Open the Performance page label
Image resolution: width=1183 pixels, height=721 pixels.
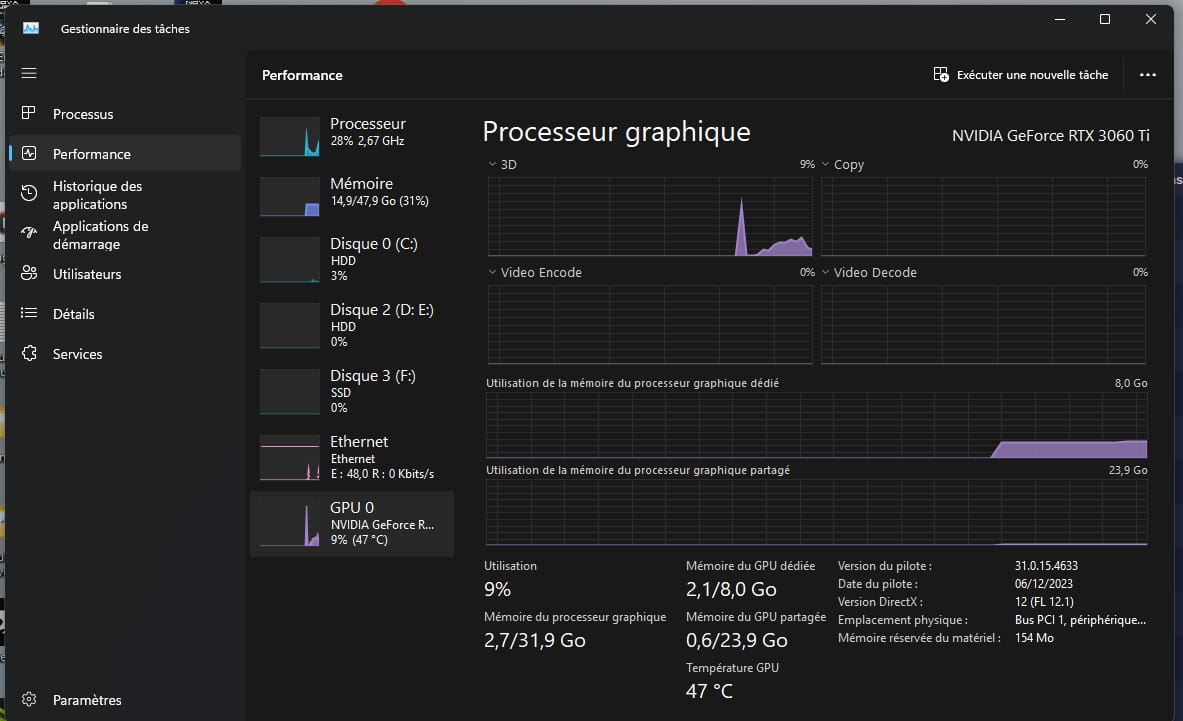pyautogui.click(x=92, y=154)
